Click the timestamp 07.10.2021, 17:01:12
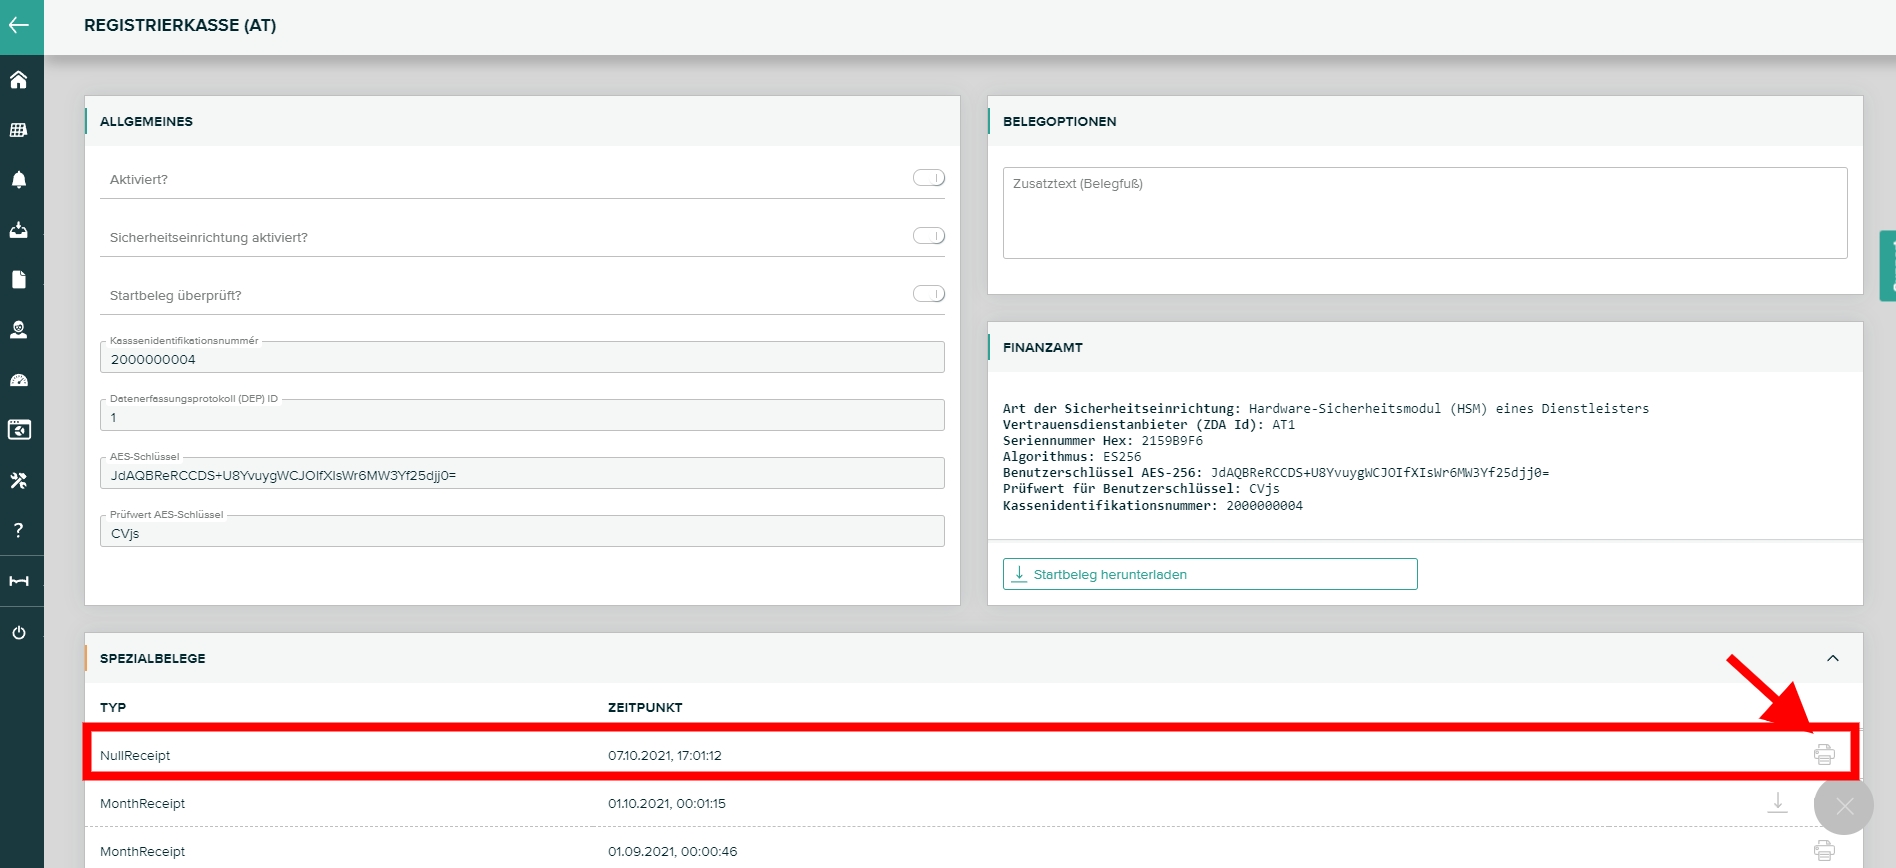 point(665,755)
